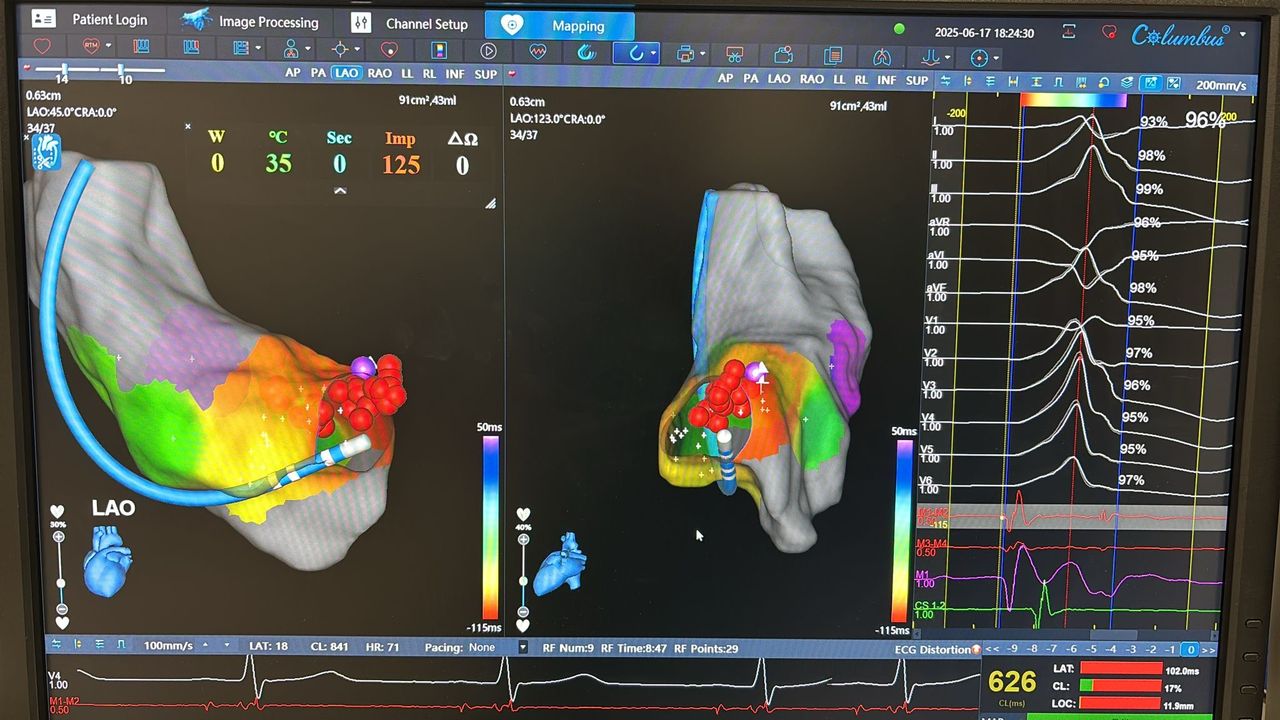
Task: Select SUP view in left map
Action: tap(486, 75)
